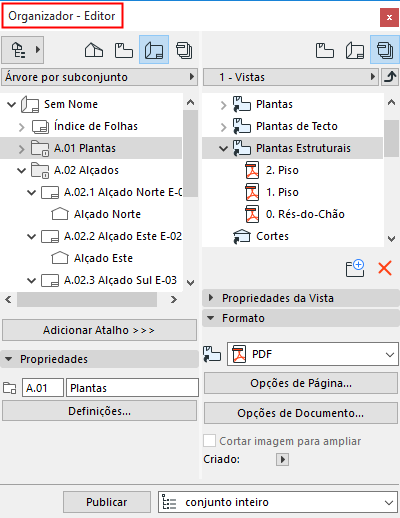Screen dimensions: 400x518
Task: Click the A.01 ID input field
Action: click(43, 388)
